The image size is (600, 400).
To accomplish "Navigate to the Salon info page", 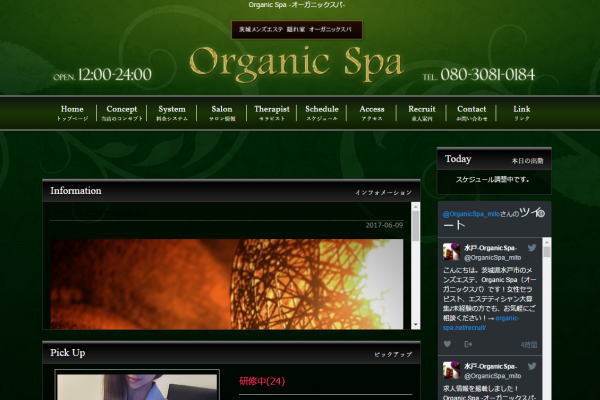I will 222,113.
